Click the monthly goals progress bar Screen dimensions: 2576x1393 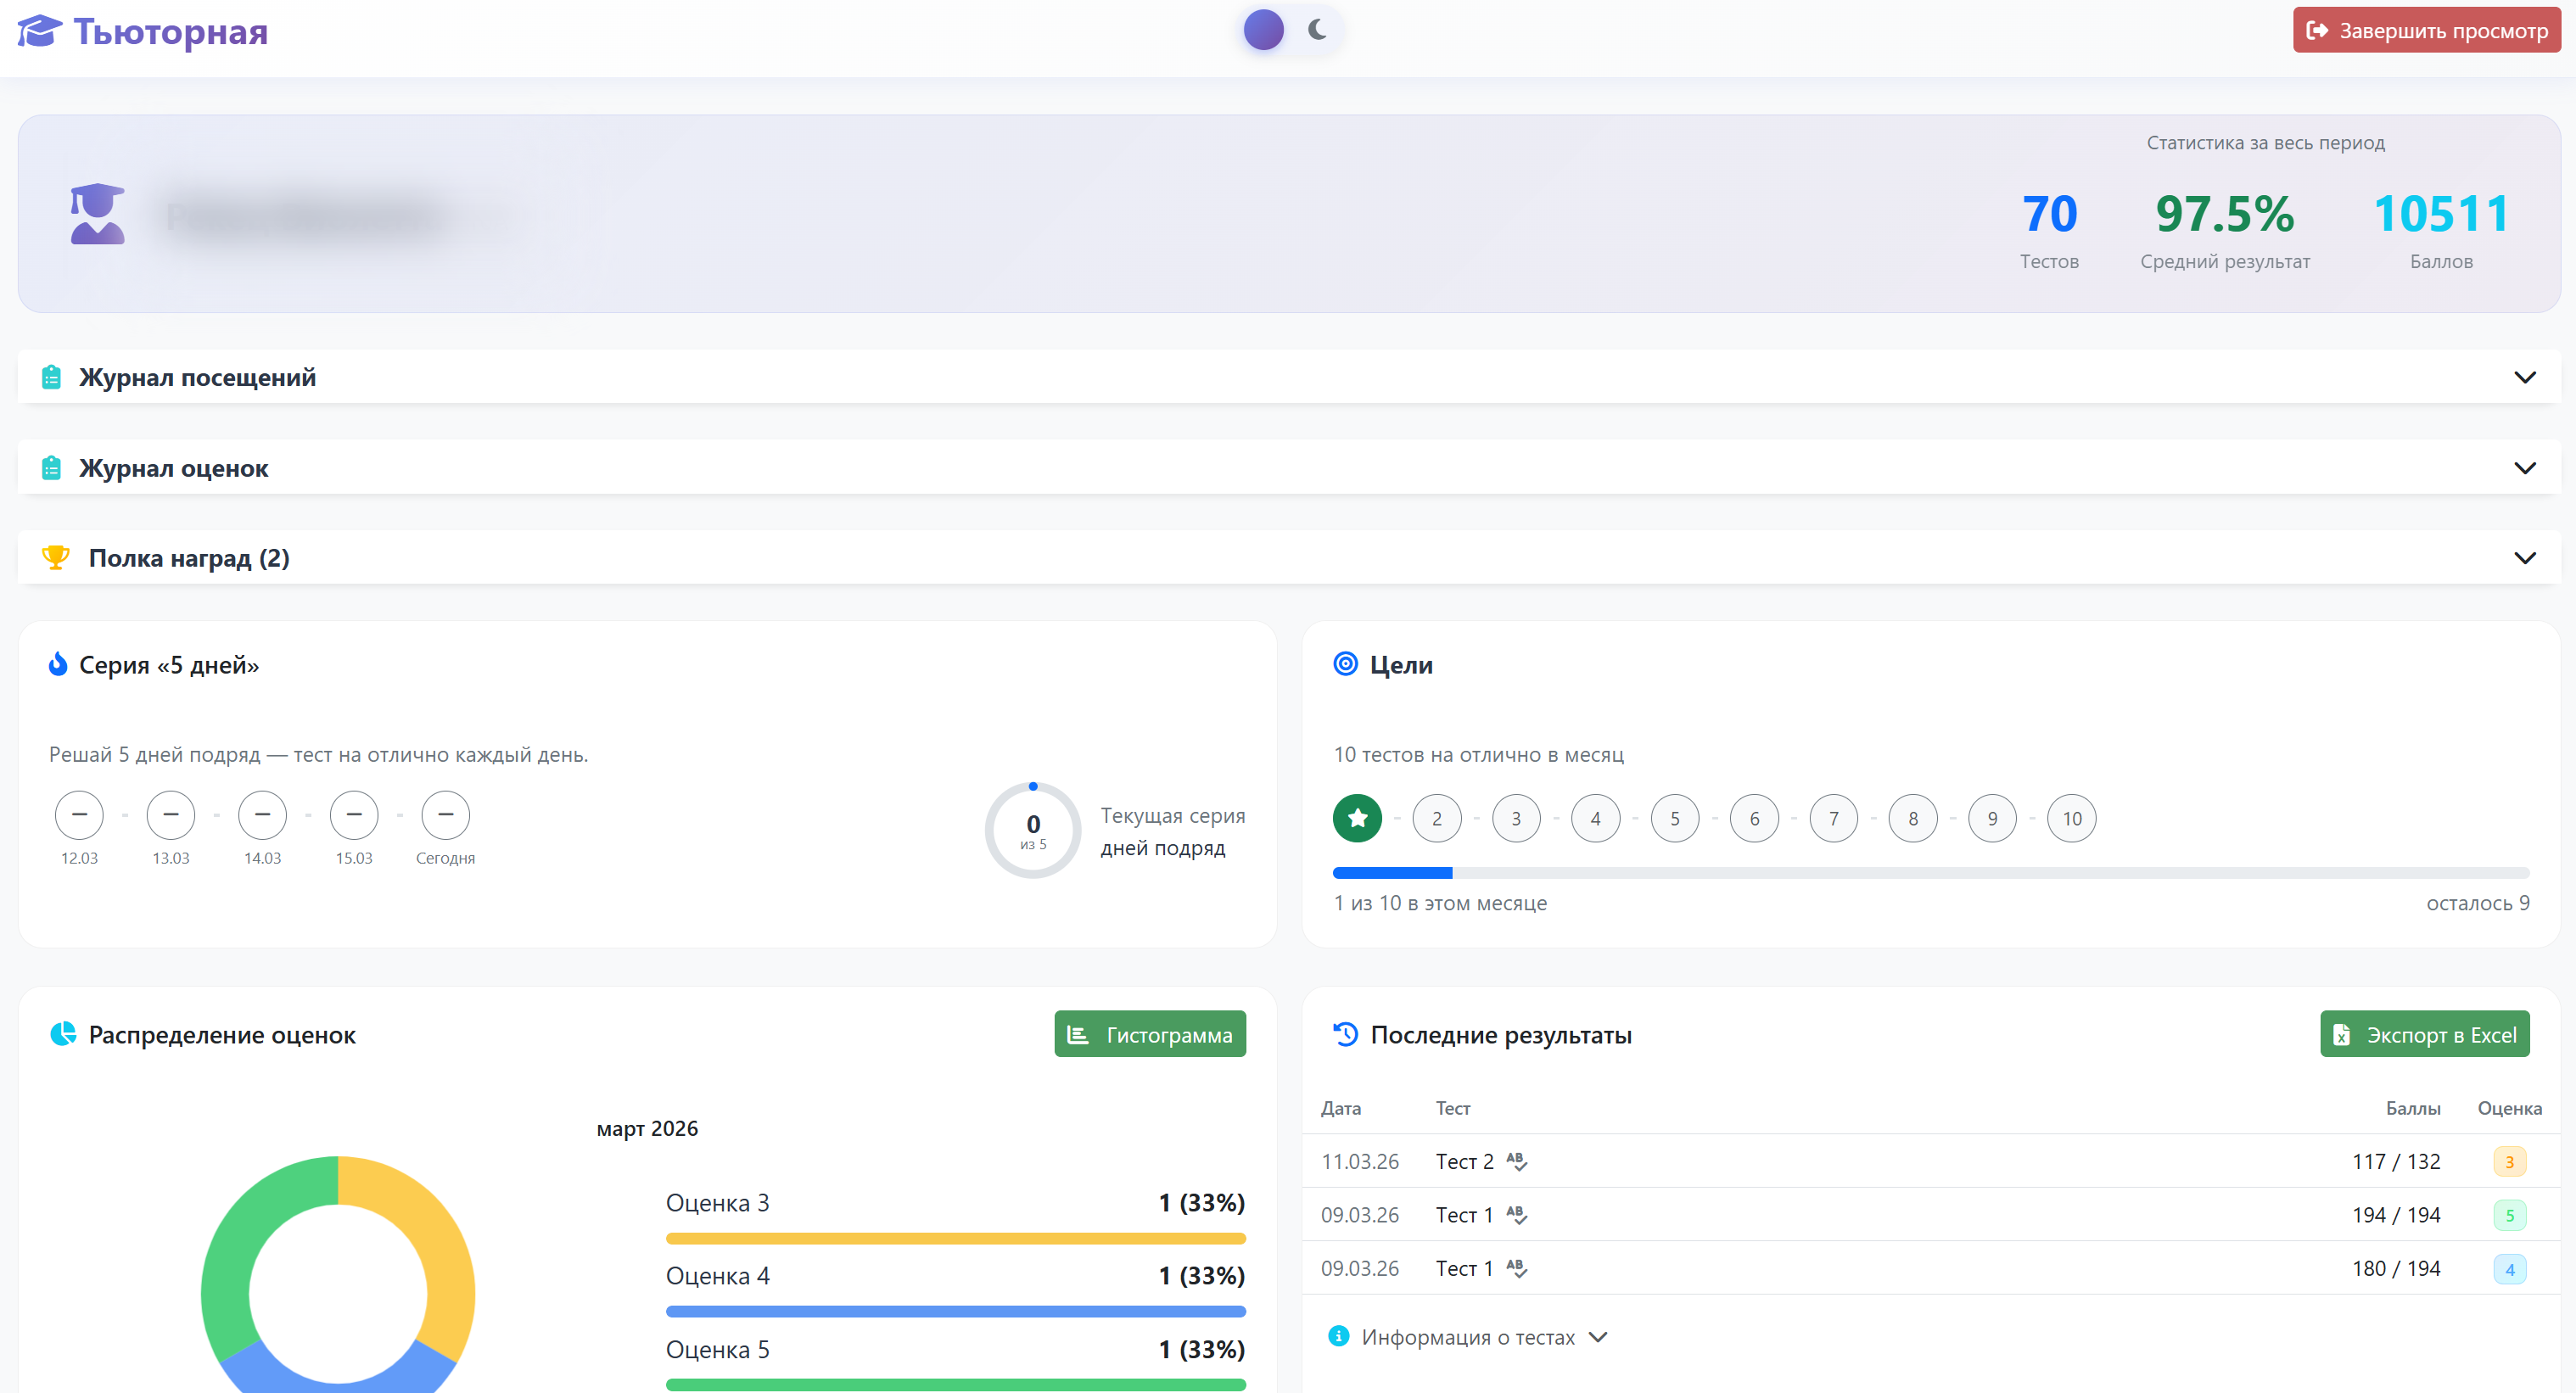[x=1931, y=874]
